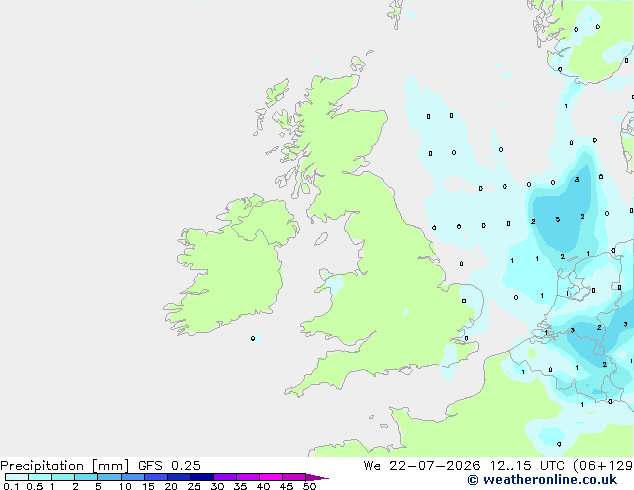Choose the 20–25 mm dark blue swatch
The image size is (634, 490).
(x=179, y=477)
